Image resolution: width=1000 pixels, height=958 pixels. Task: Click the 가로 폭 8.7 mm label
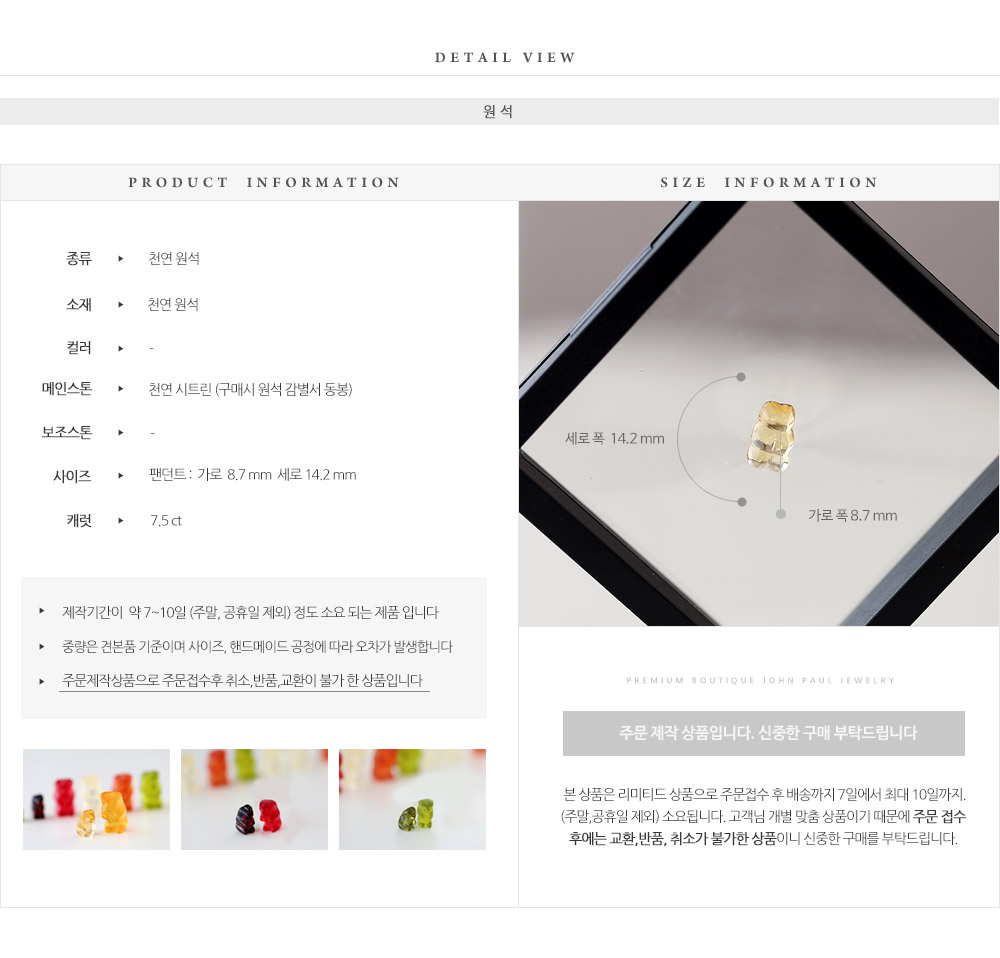point(853,515)
